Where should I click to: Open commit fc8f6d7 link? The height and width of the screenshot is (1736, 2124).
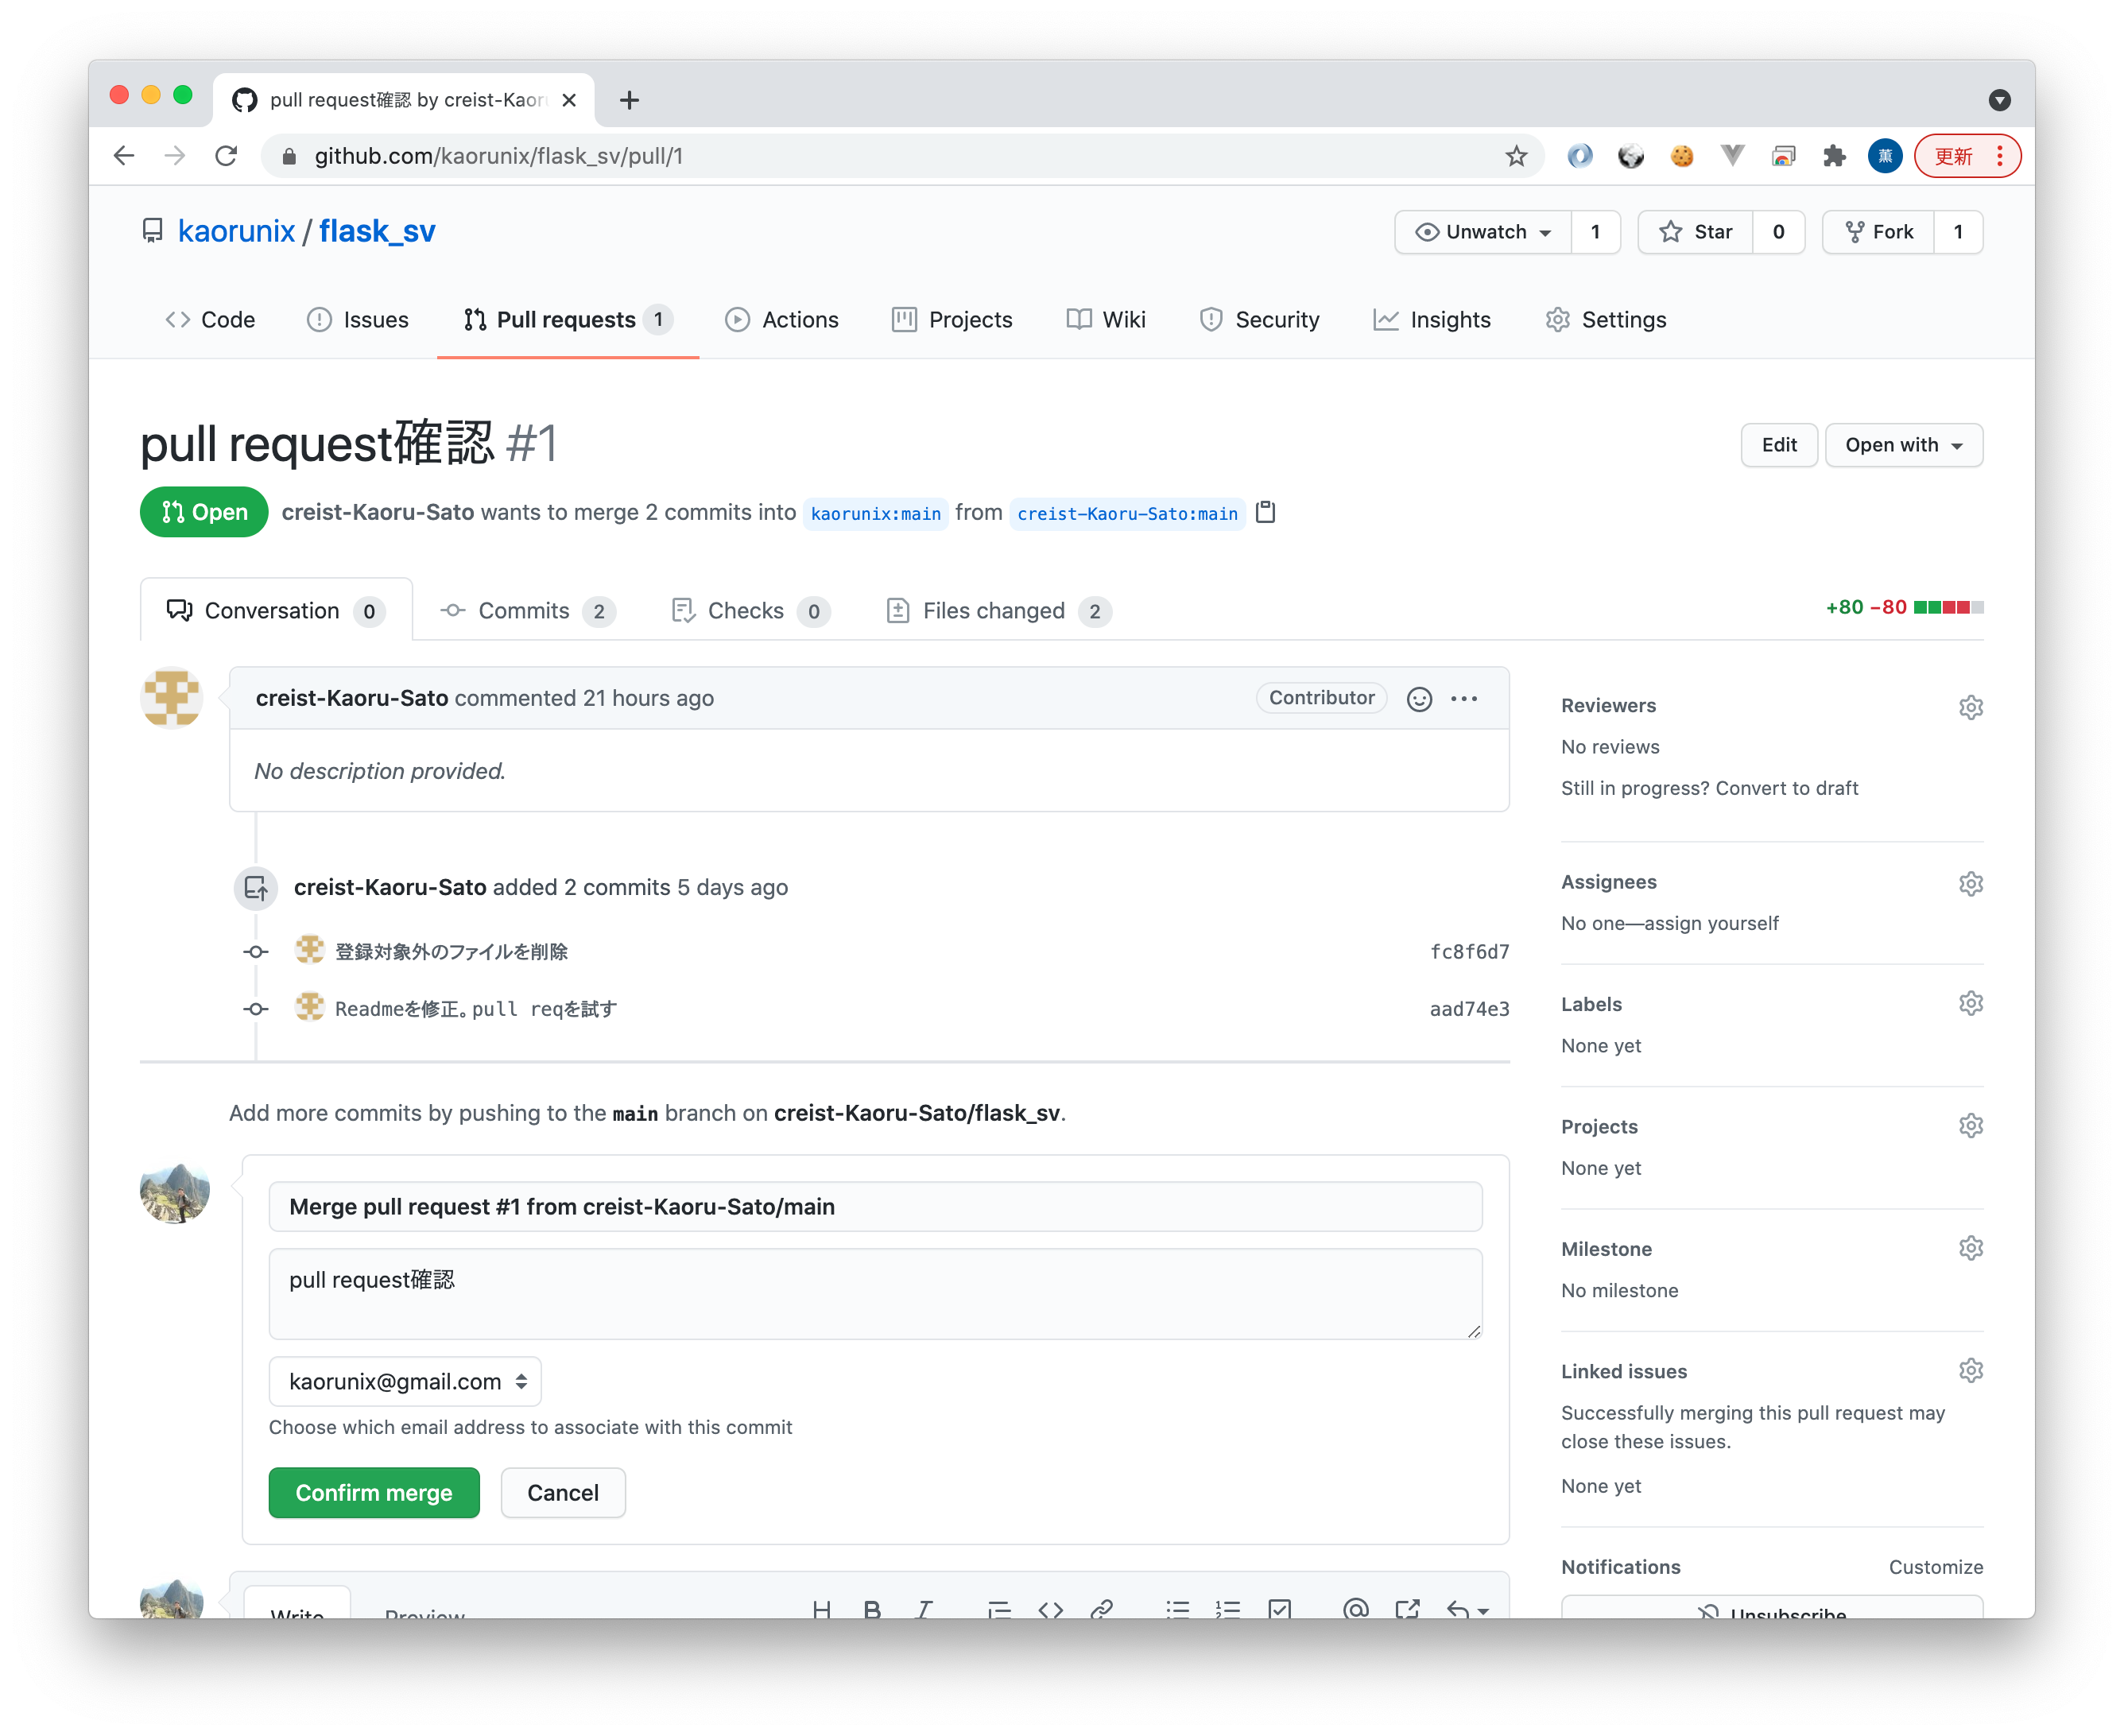click(x=1468, y=952)
